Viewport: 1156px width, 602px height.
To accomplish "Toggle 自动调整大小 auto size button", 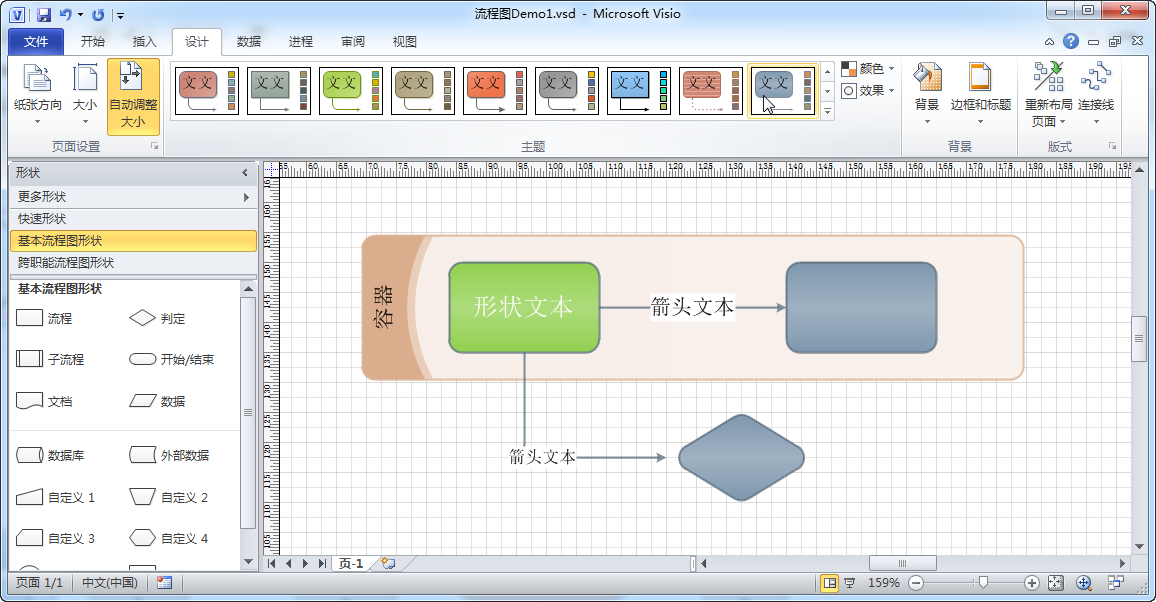I will click(133, 96).
